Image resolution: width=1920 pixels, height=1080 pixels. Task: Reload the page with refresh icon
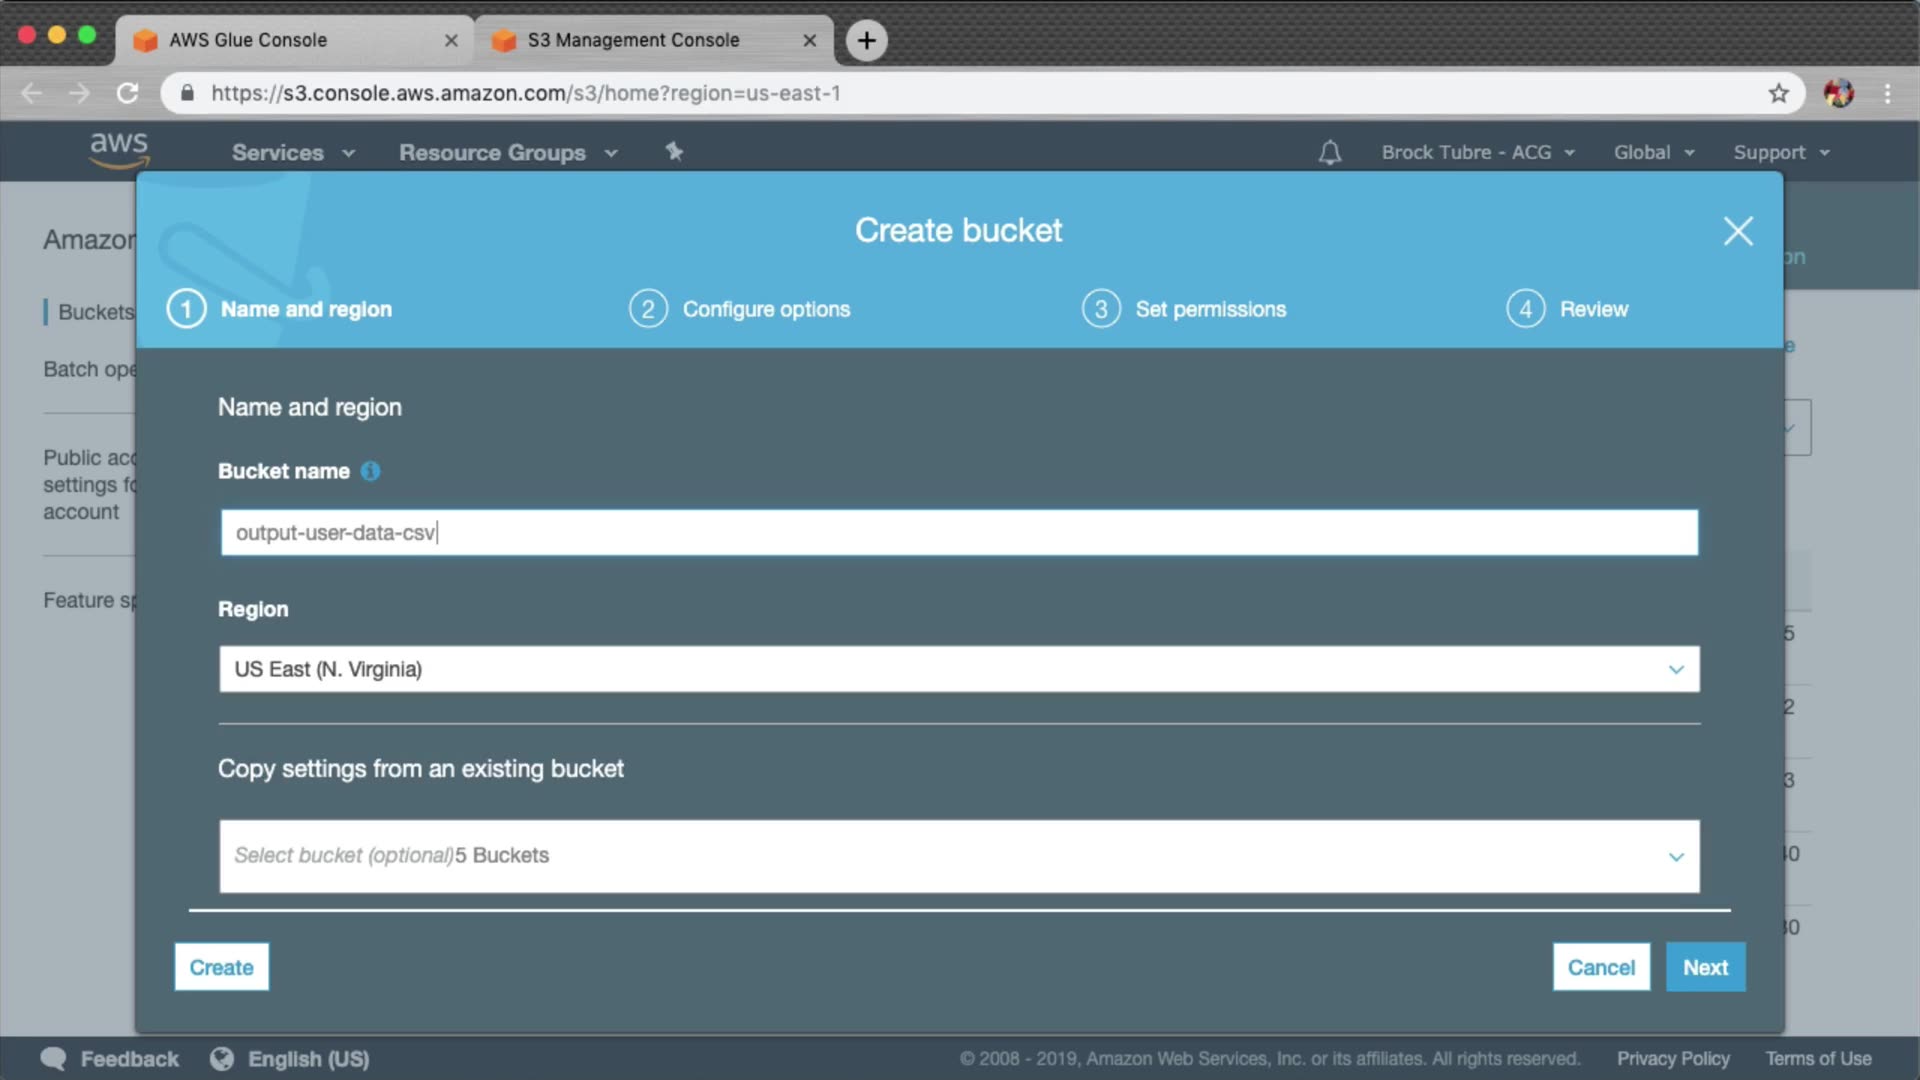click(x=127, y=93)
